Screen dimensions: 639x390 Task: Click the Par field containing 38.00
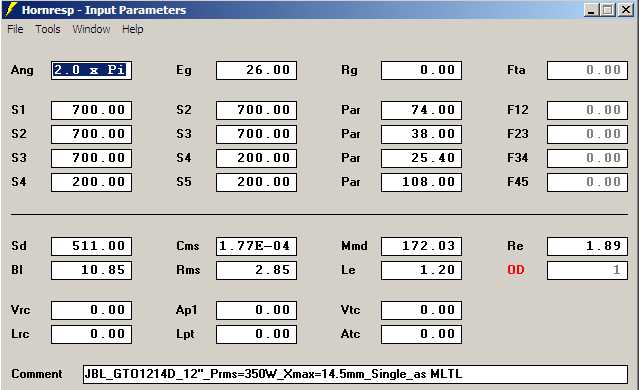421,134
